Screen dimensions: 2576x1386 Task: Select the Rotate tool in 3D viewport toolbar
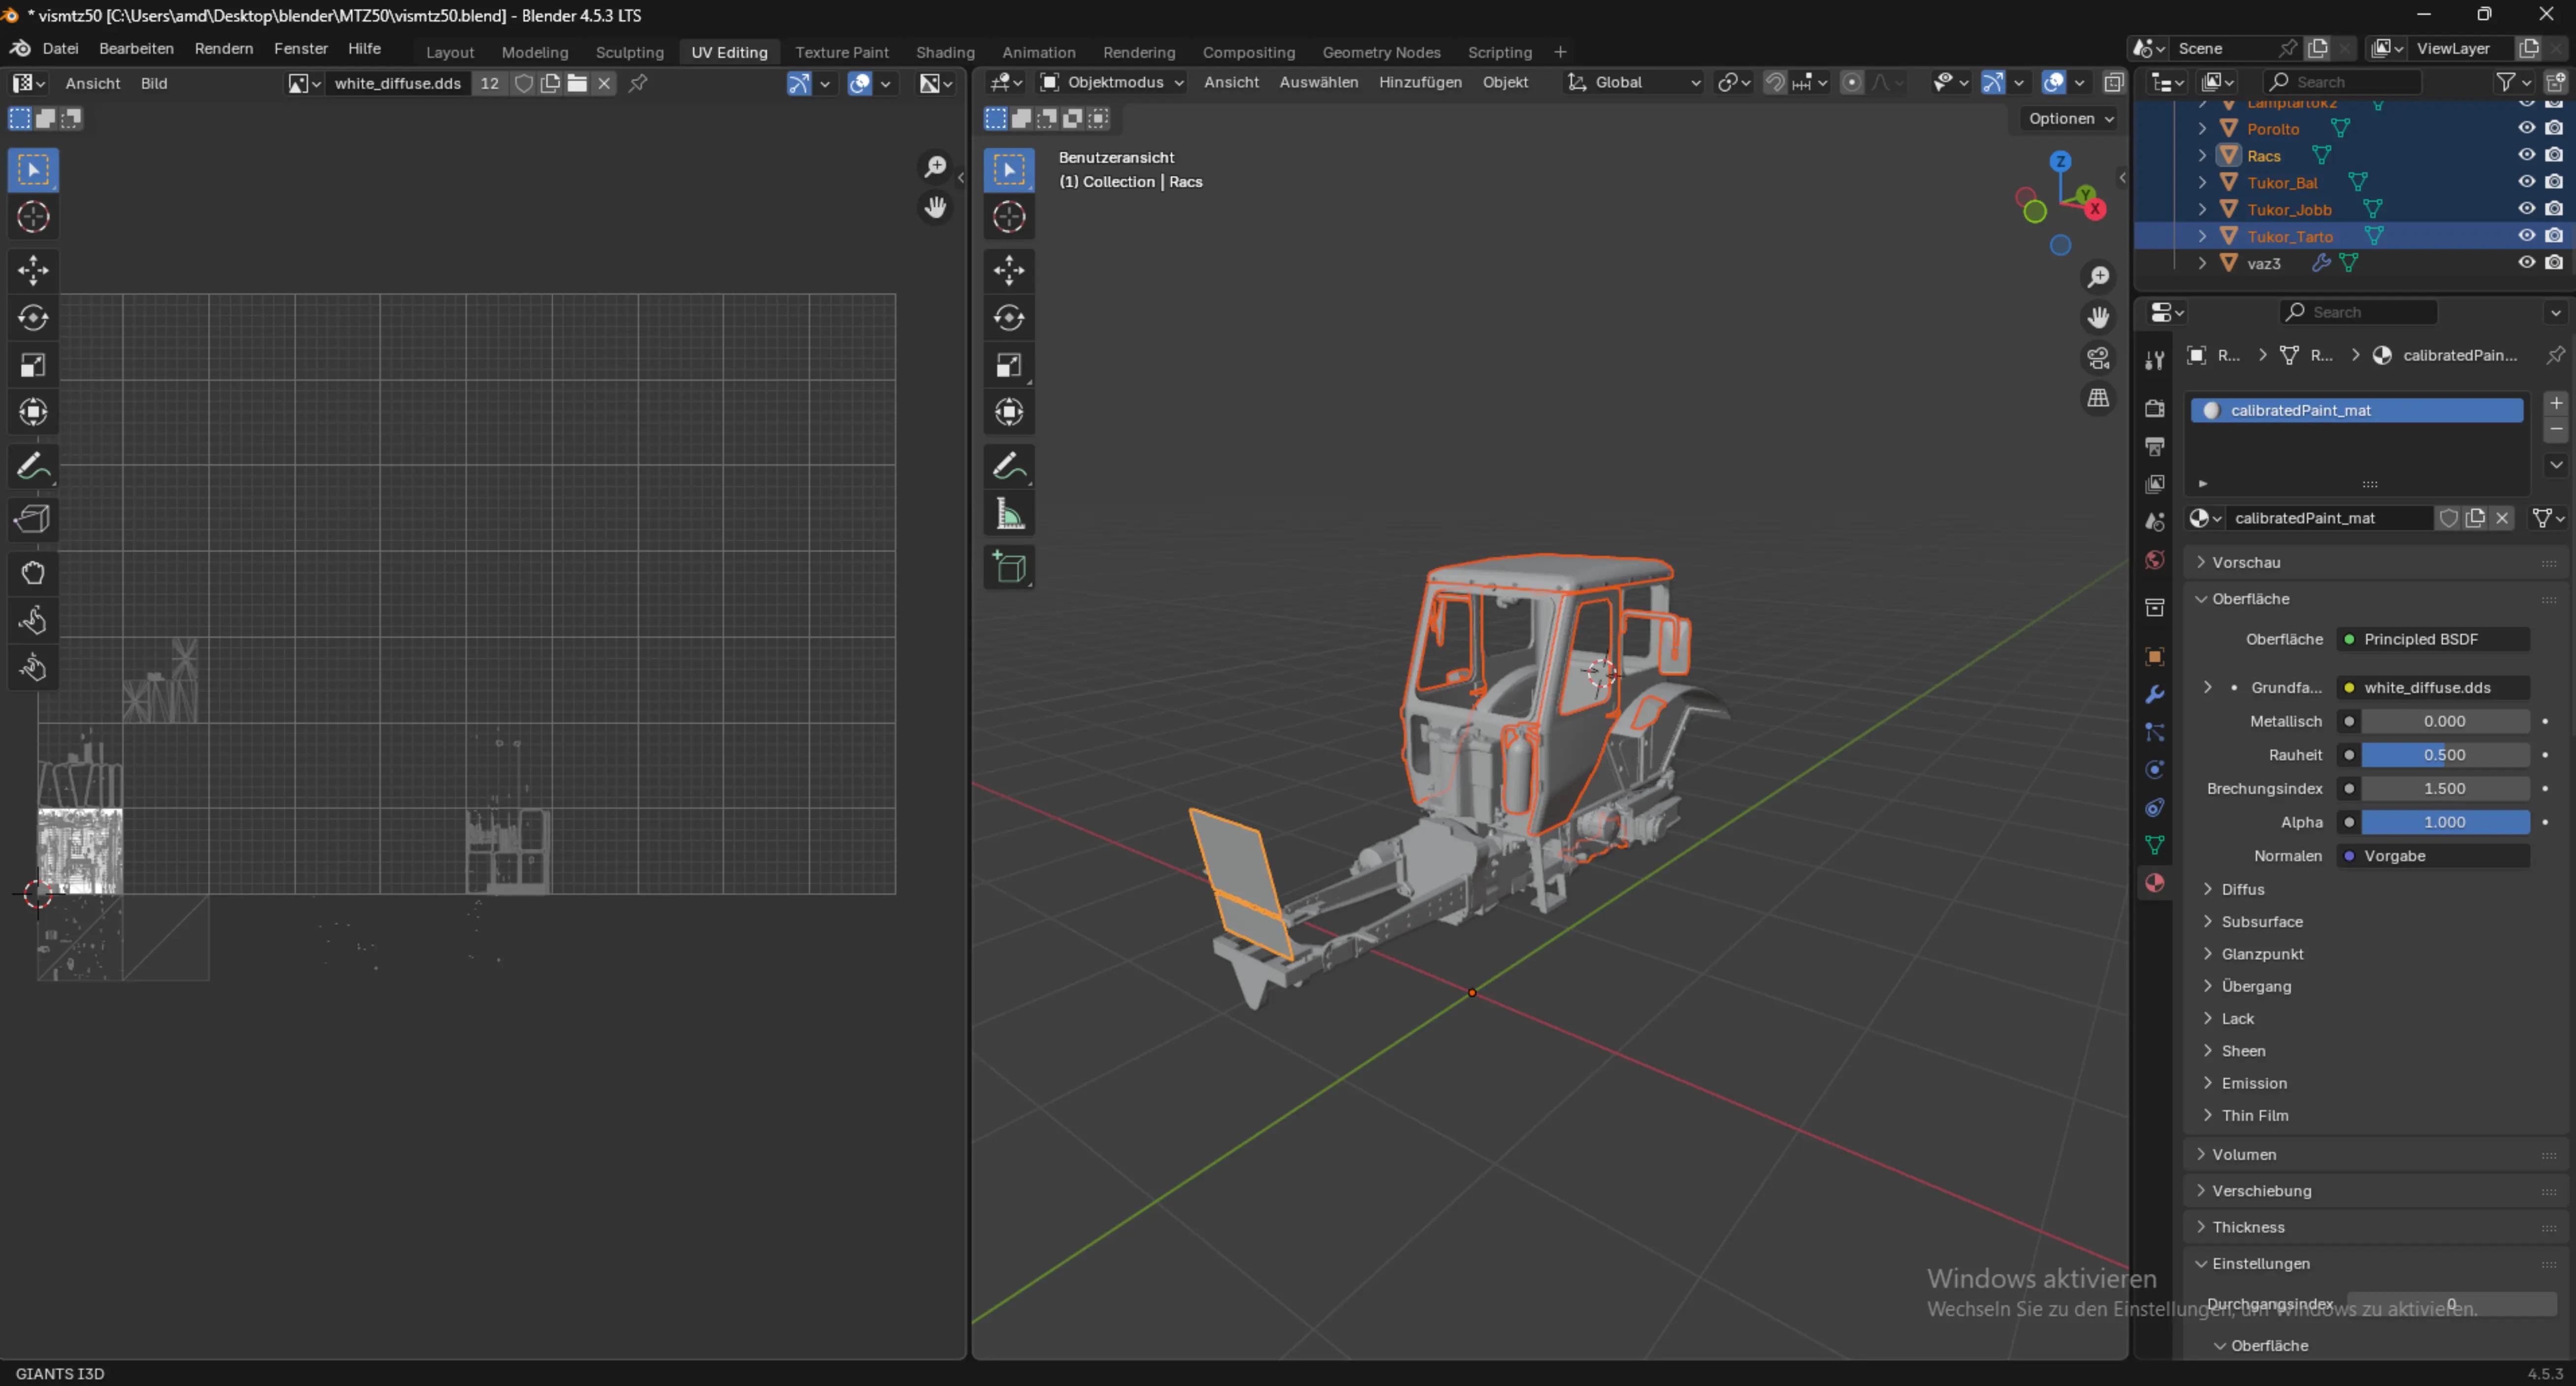pos(1009,318)
